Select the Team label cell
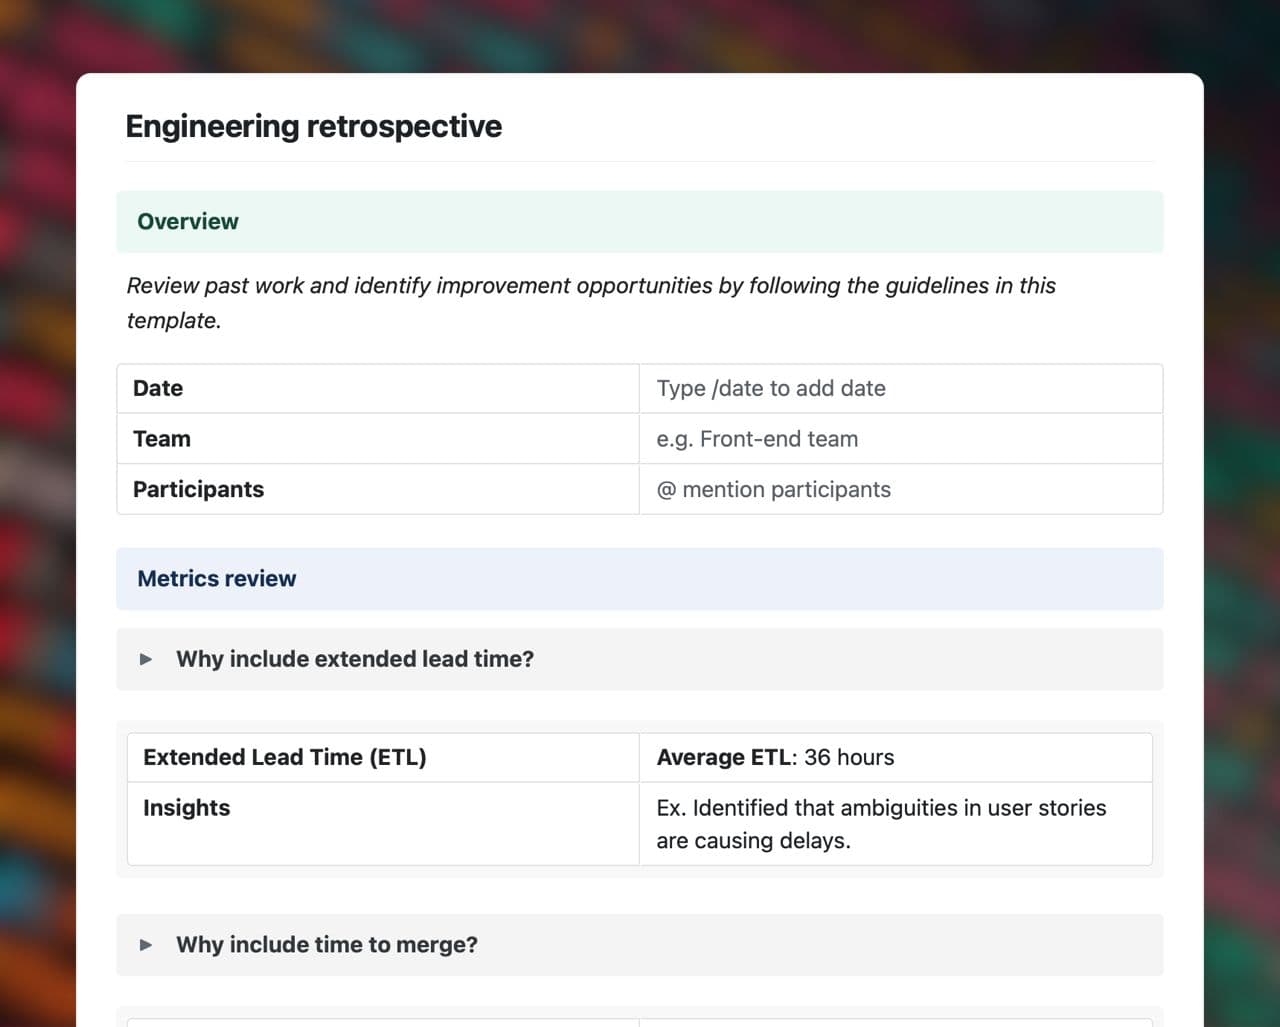Image resolution: width=1280 pixels, height=1027 pixels. click(162, 439)
